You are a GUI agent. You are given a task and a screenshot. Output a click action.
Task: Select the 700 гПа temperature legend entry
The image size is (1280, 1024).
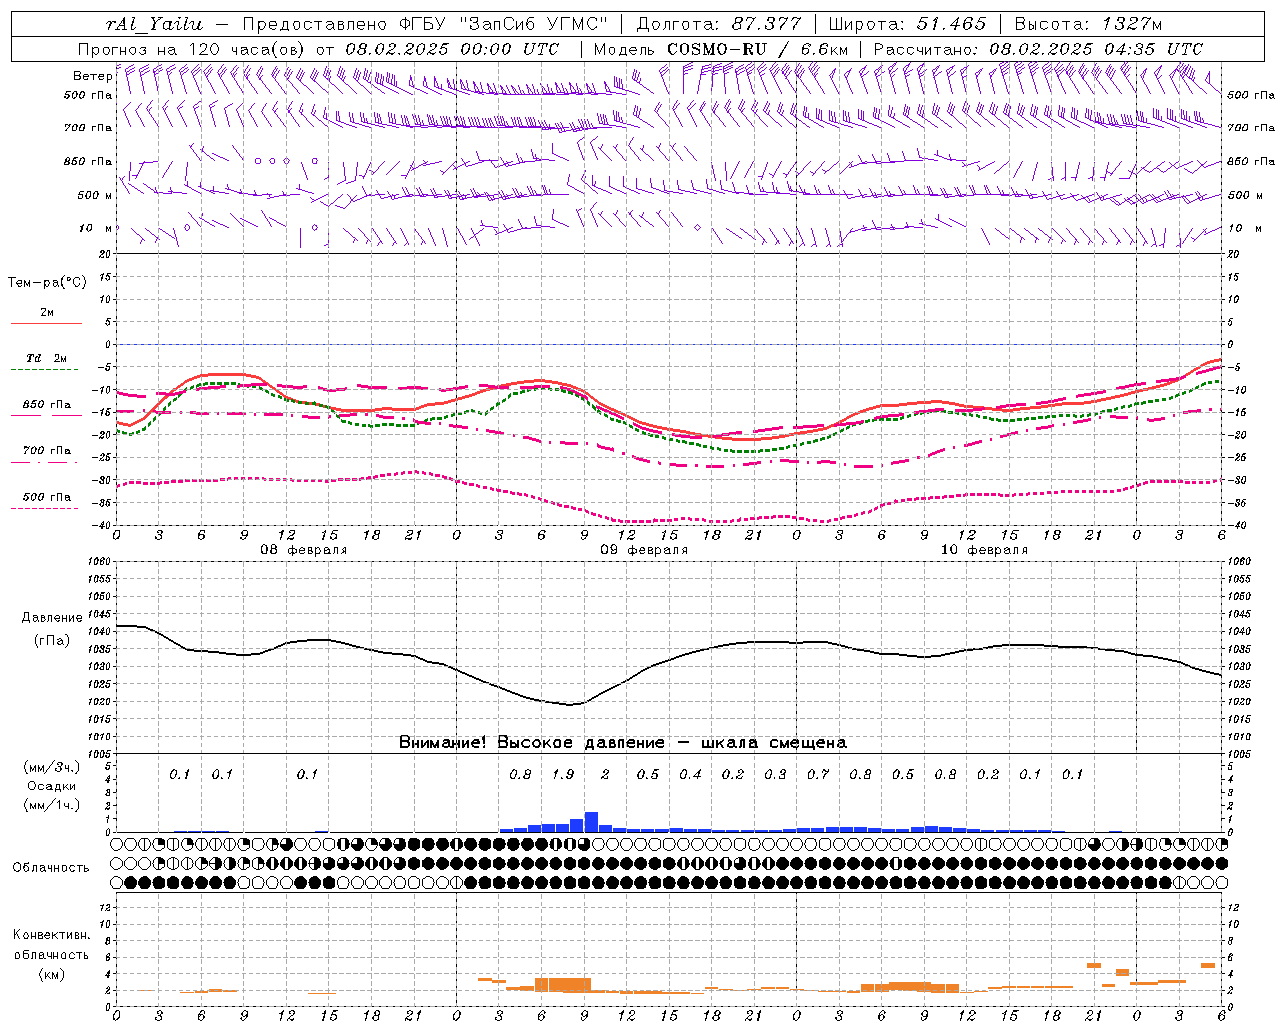(47, 451)
